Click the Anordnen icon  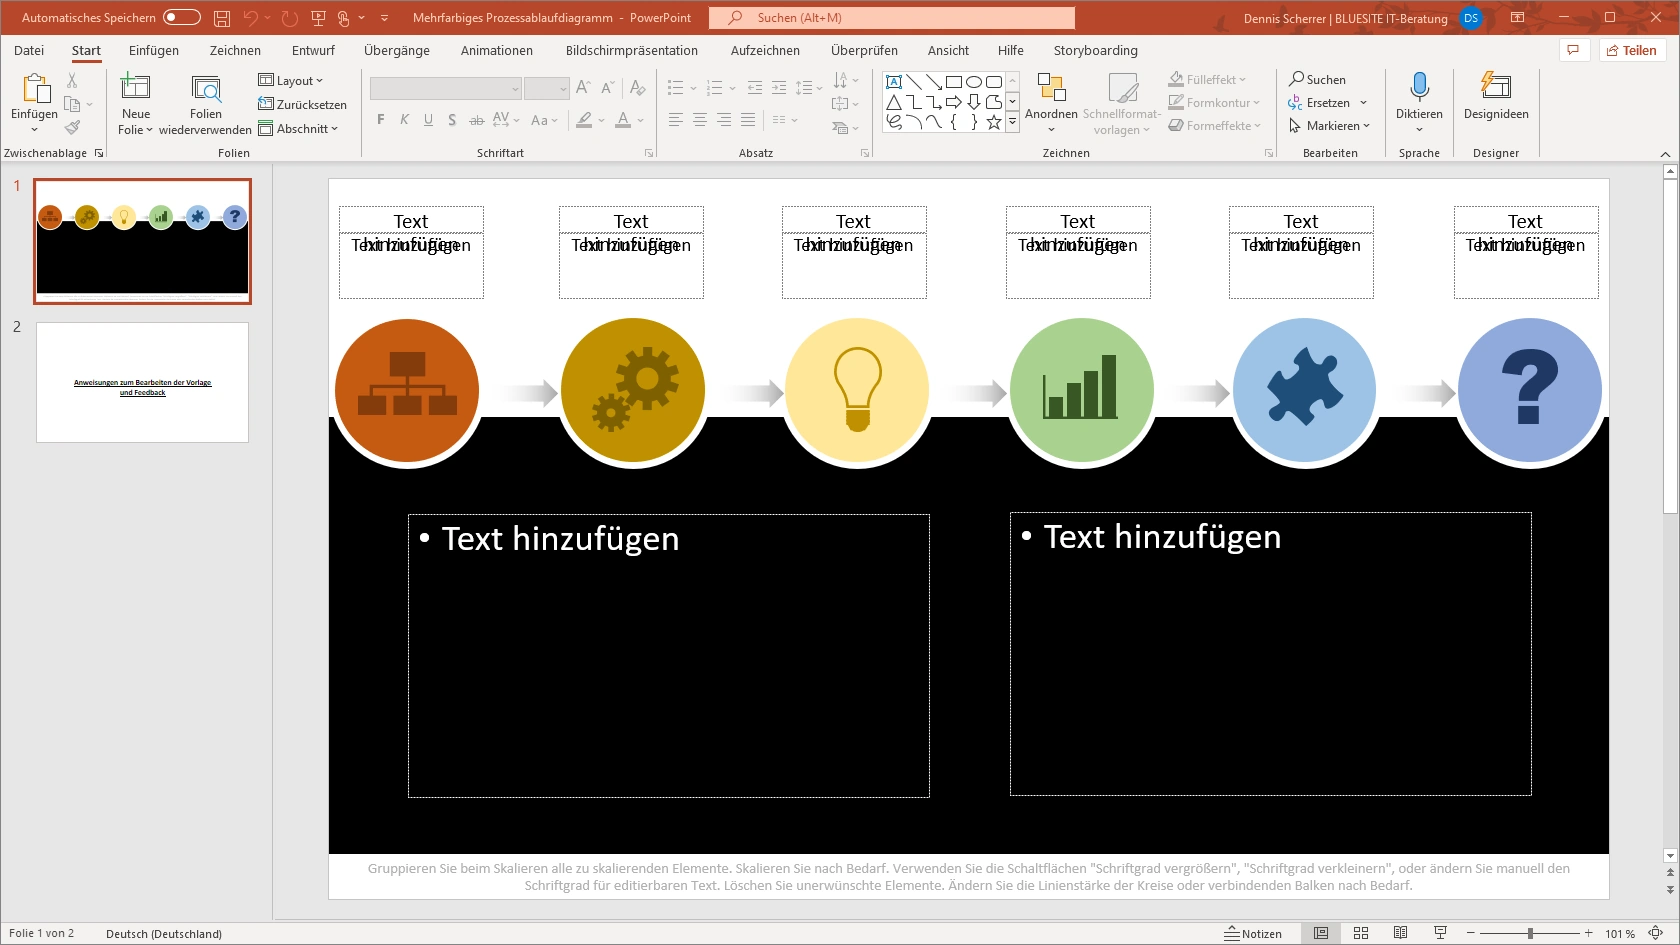pos(1051,87)
